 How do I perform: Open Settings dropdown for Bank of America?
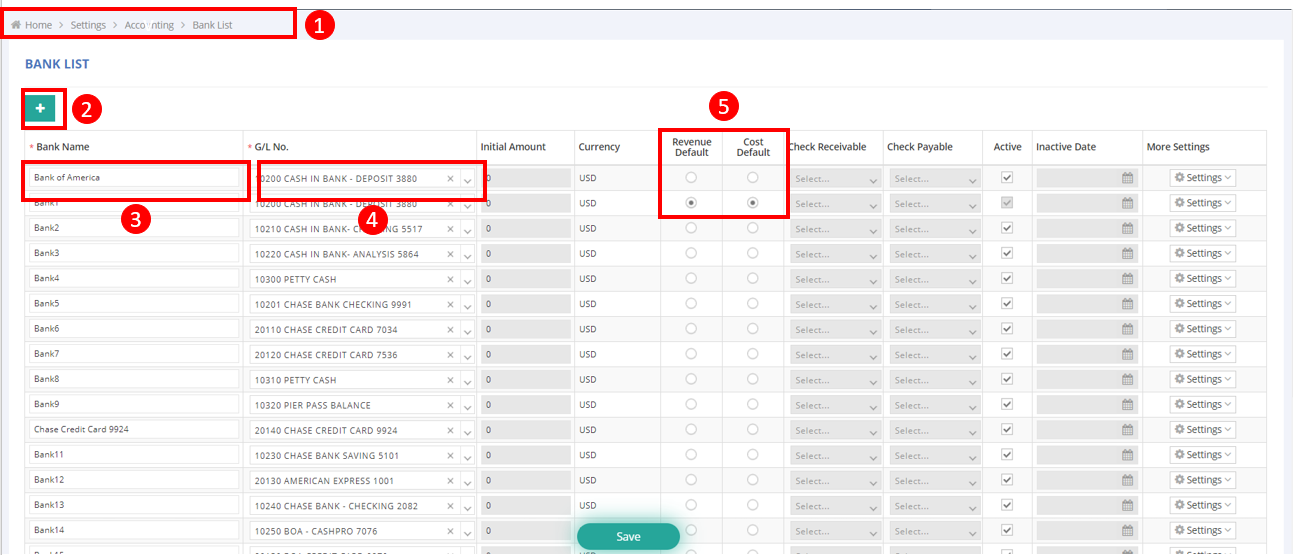pyautogui.click(x=1203, y=177)
